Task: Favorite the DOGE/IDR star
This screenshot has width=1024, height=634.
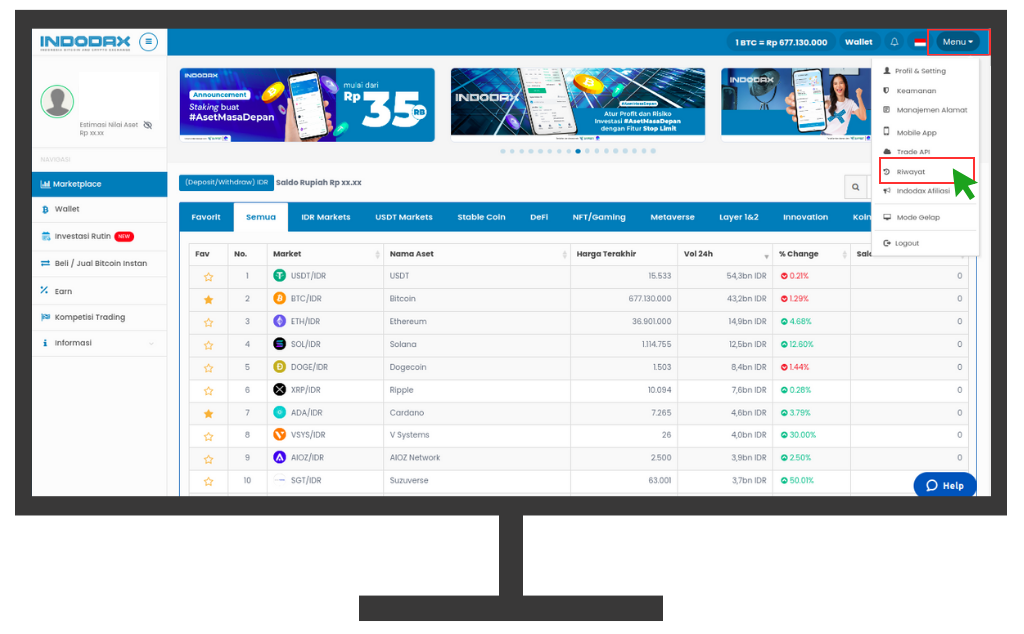Action: click(208, 368)
